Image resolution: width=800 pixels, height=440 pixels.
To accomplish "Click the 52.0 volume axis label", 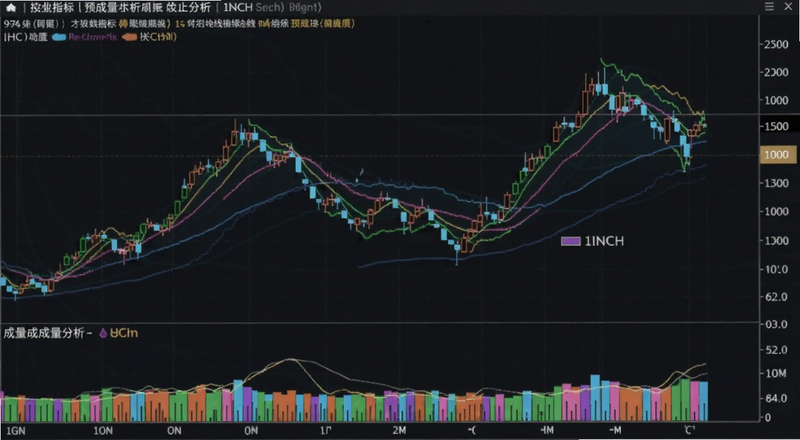I will pos(777,350).
